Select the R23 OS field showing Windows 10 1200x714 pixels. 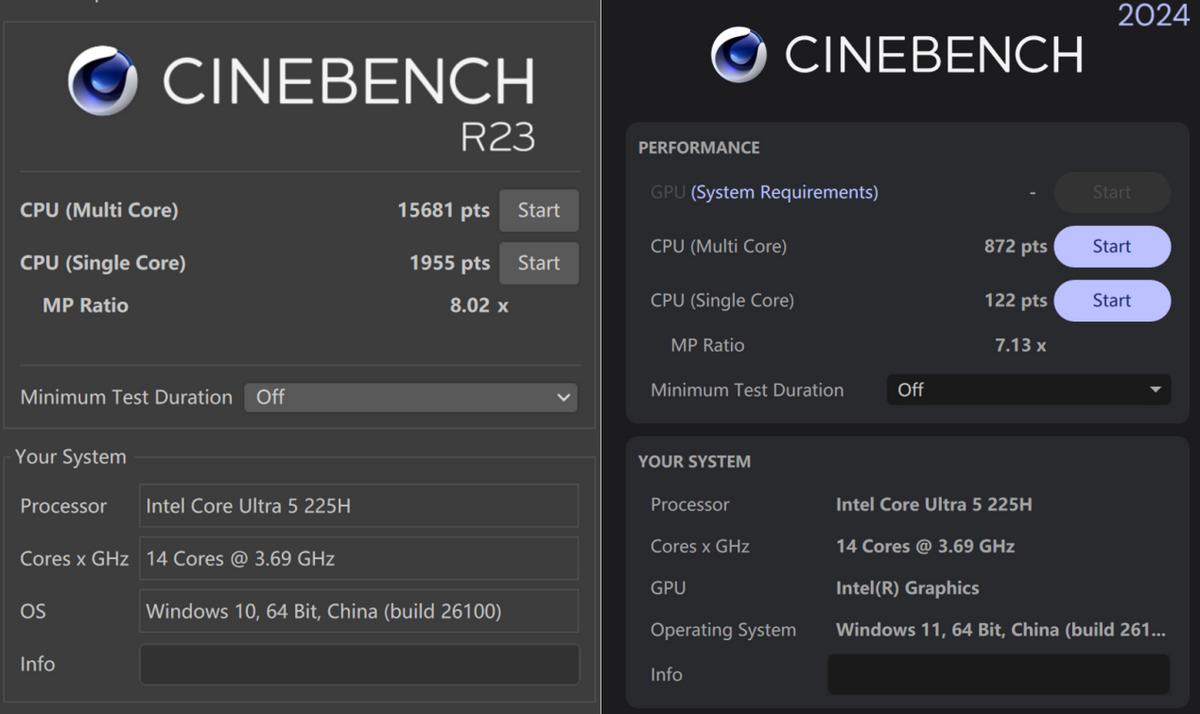coord(358,611)
